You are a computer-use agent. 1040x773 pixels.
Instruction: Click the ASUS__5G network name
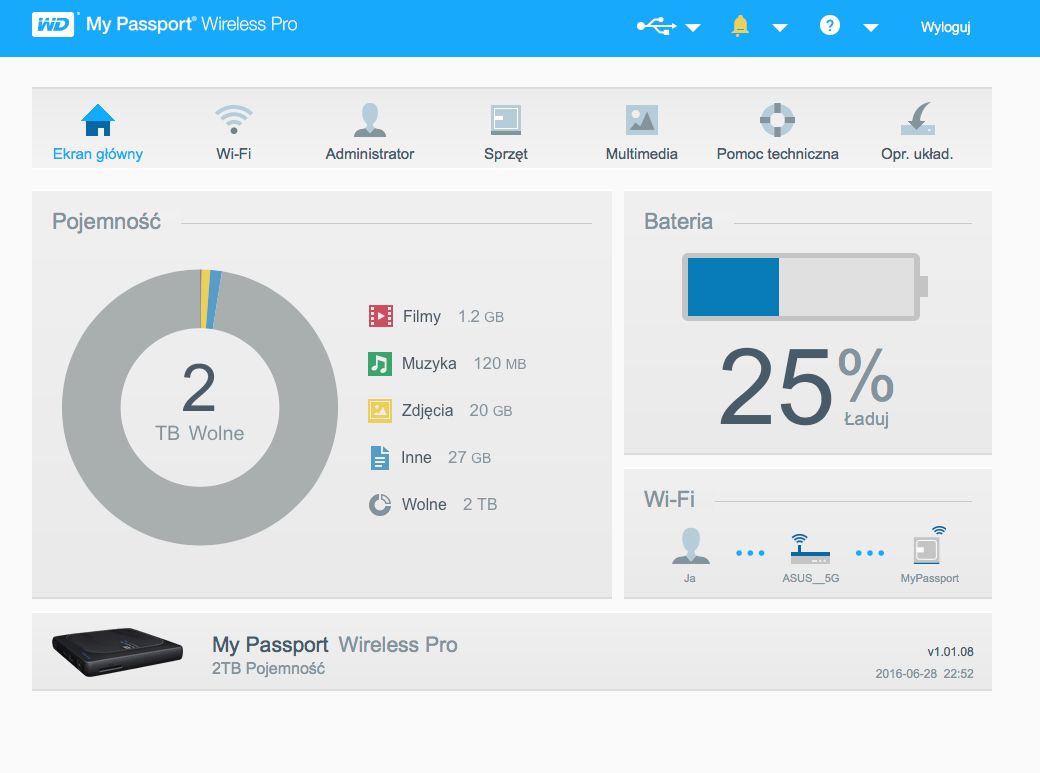point(811,579)
